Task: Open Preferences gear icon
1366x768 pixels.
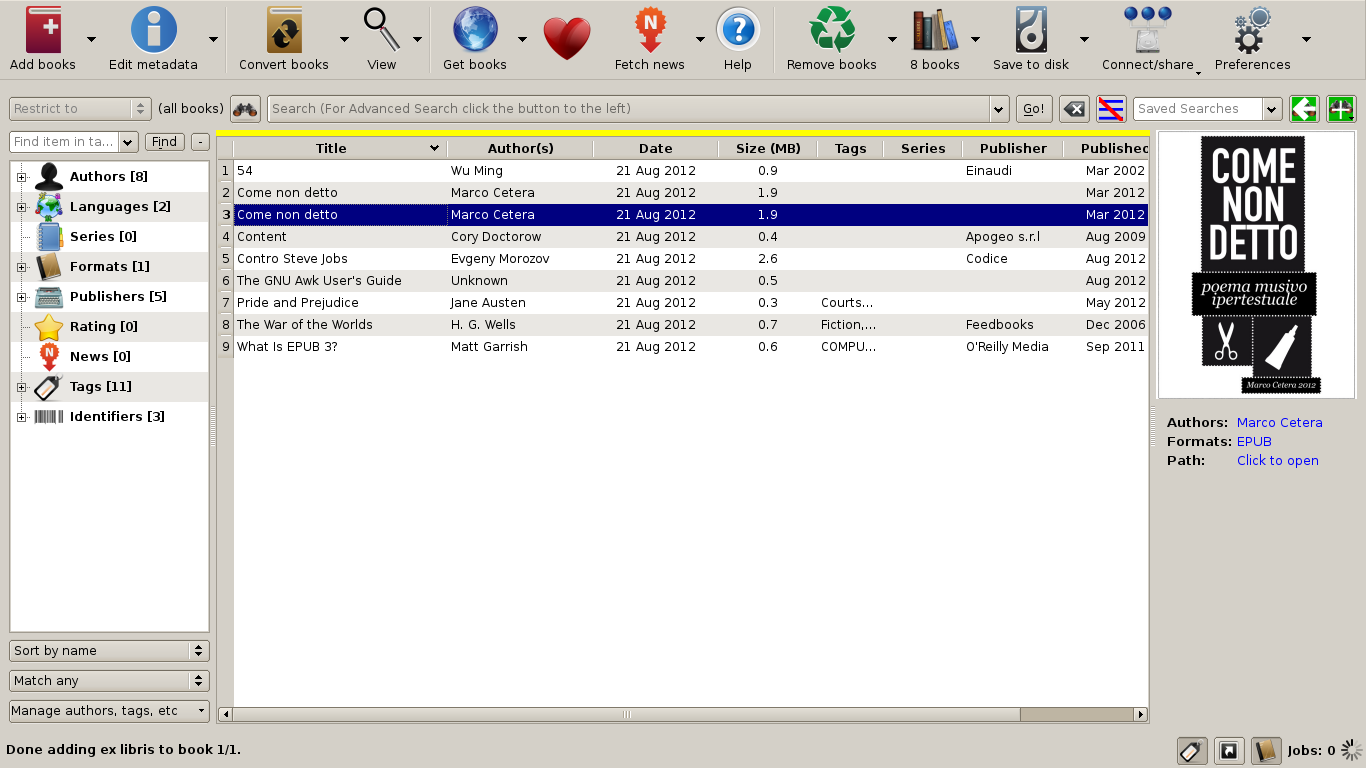Action: pyautogui.click(x=1252, y=30)
